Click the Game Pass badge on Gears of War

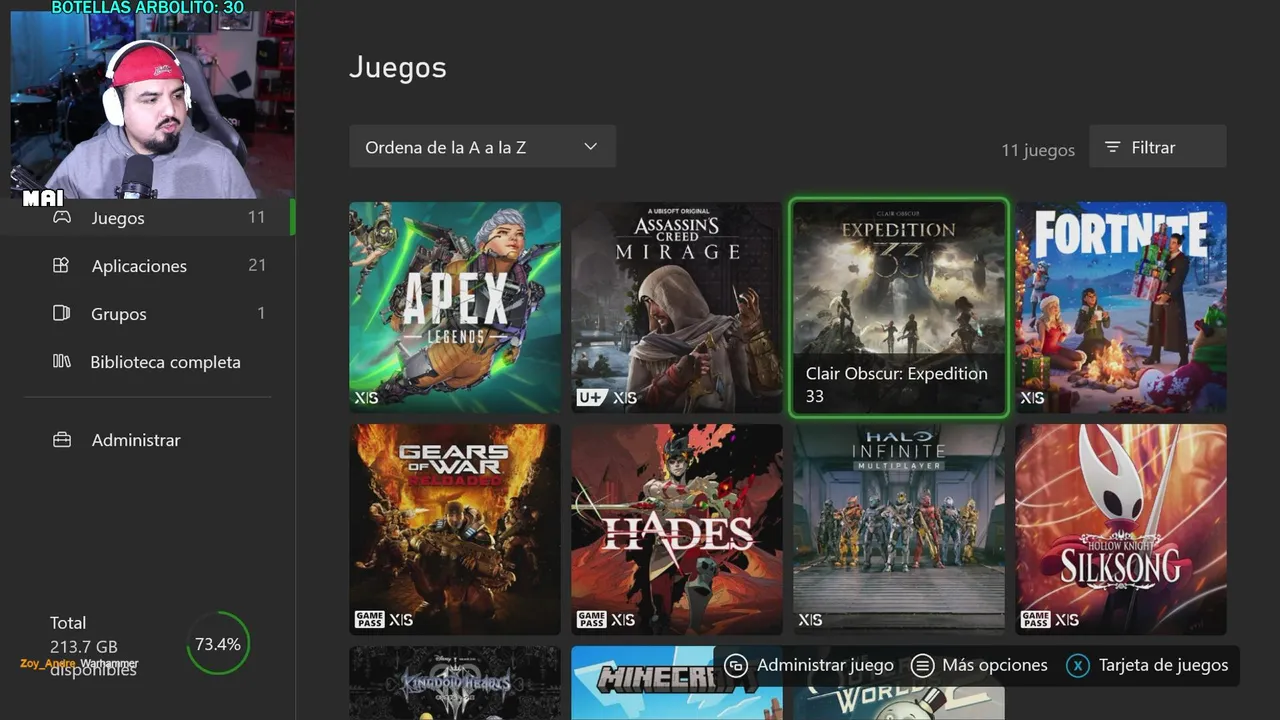369,620
